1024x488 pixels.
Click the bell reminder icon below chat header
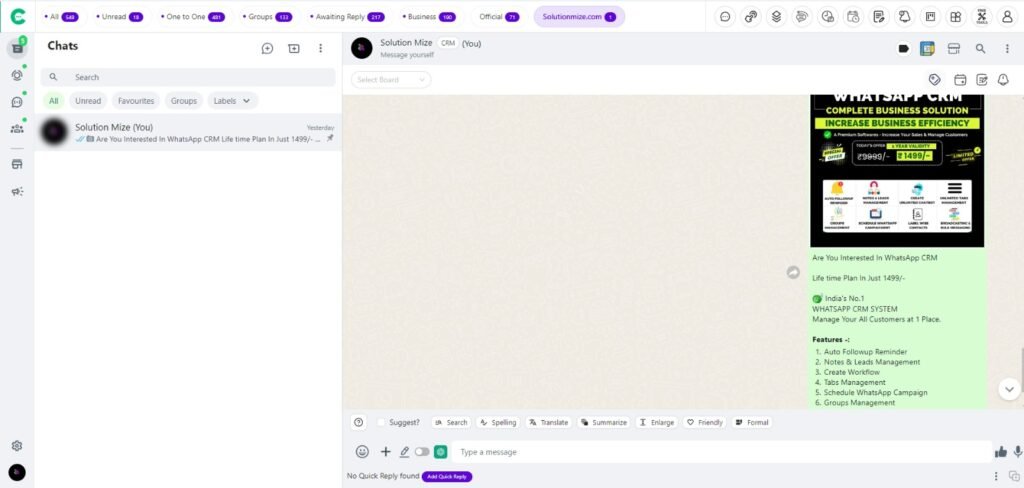click(x=1003, y=80)
